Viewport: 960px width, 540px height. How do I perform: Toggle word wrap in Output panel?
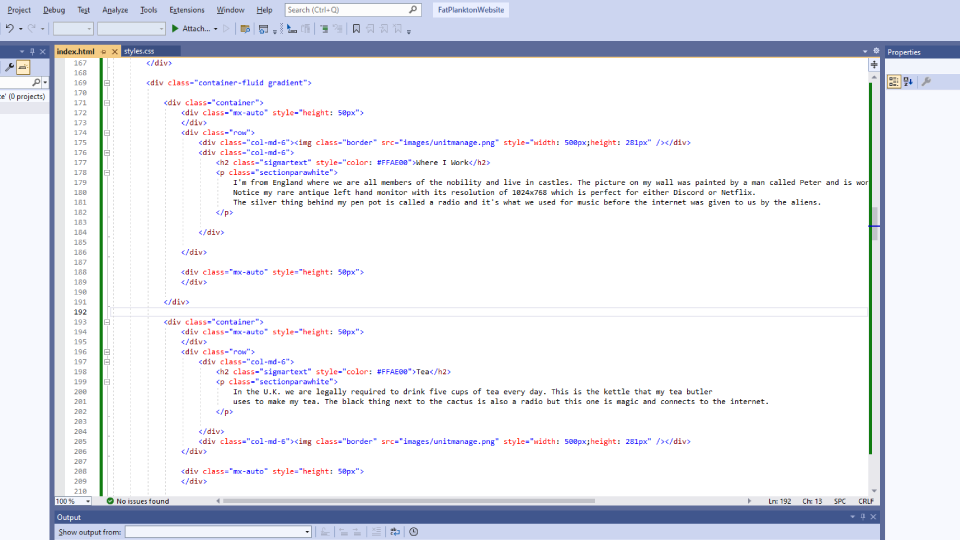[395, 532]
